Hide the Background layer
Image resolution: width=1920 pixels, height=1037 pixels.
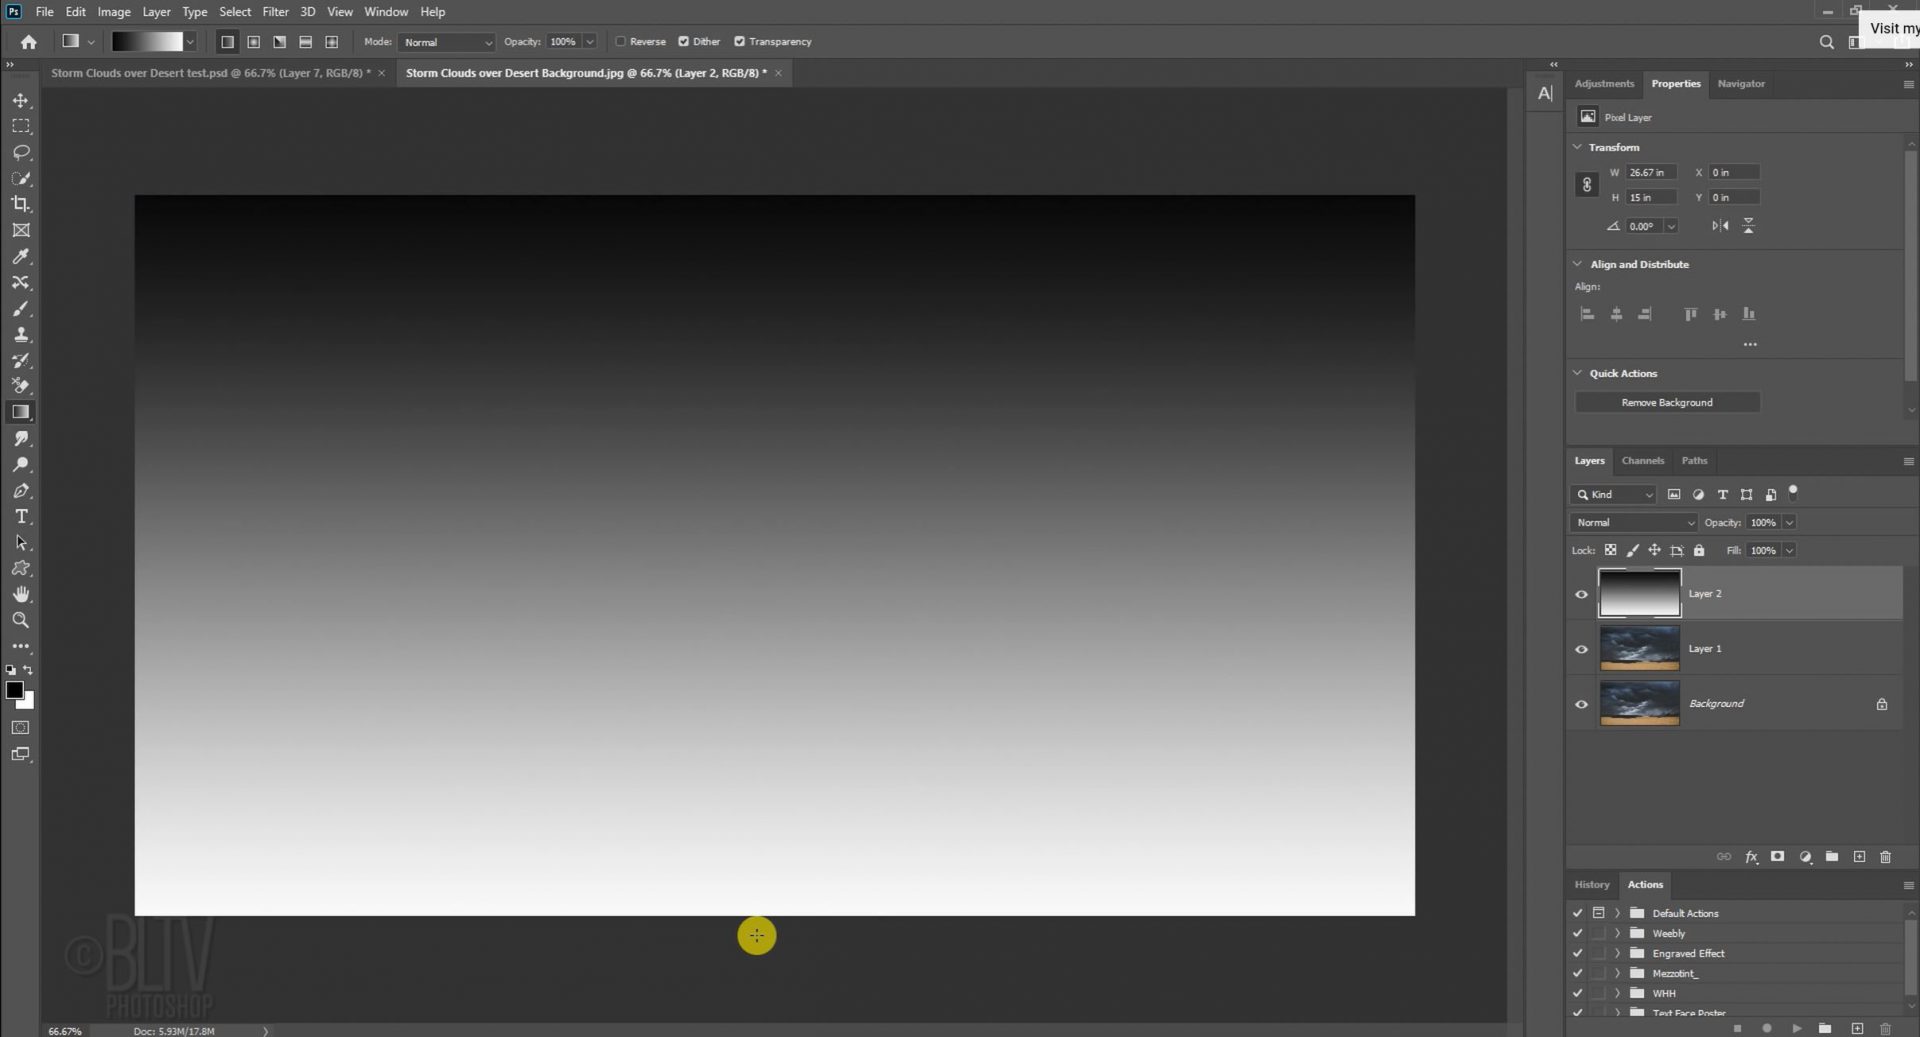coord(1581,703)
